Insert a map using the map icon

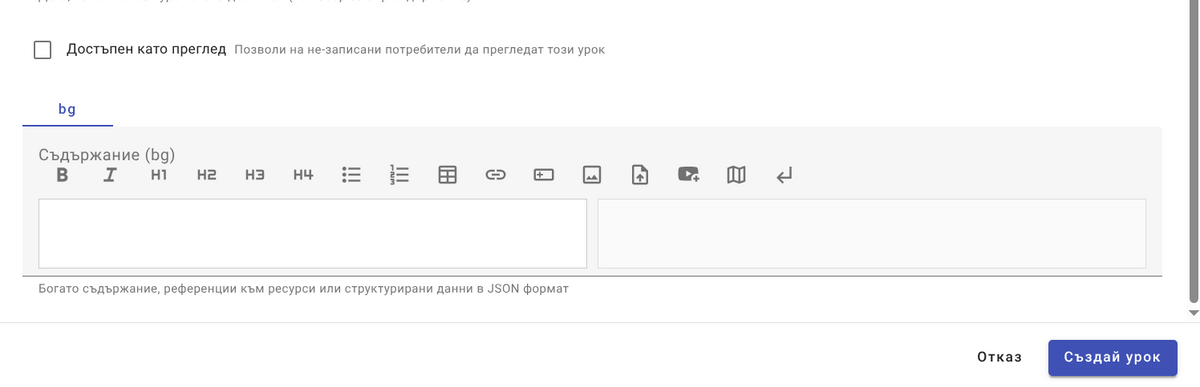click(x=737, y=175)
